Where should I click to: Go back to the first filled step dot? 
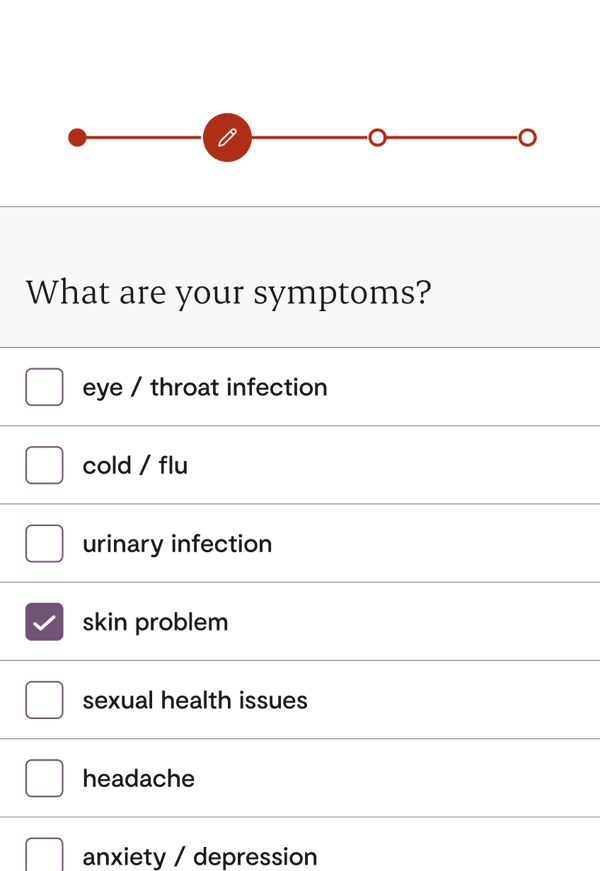point(77,137)
